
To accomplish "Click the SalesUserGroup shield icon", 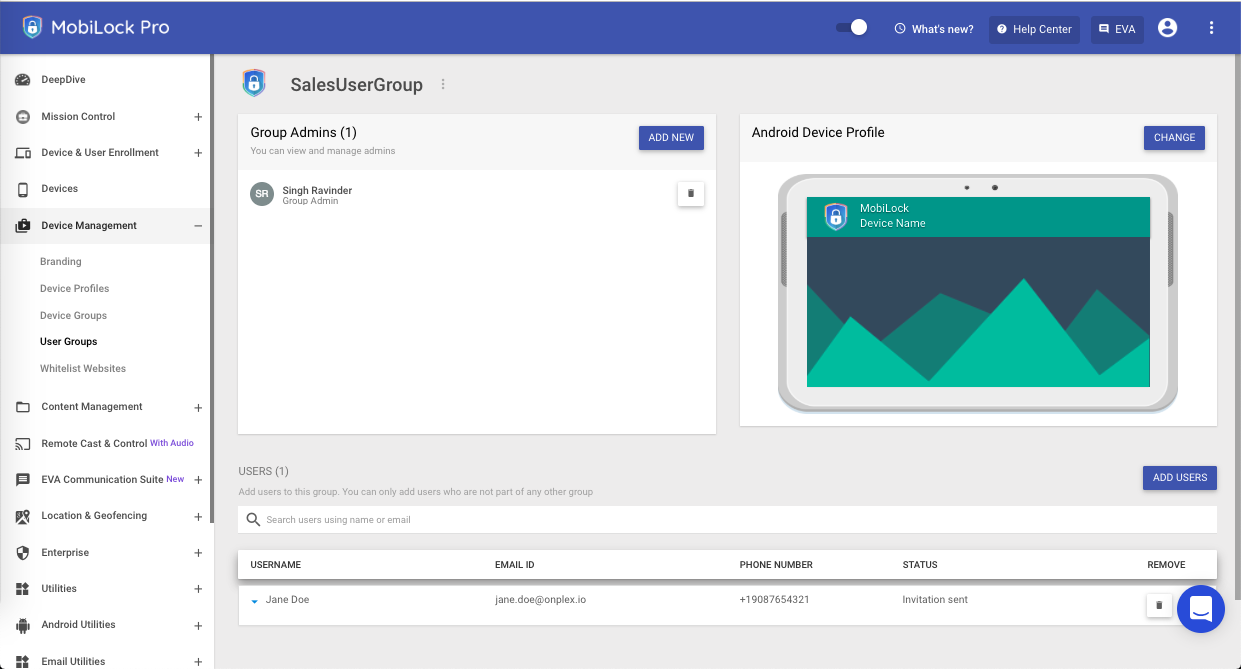I will (254, 83).
